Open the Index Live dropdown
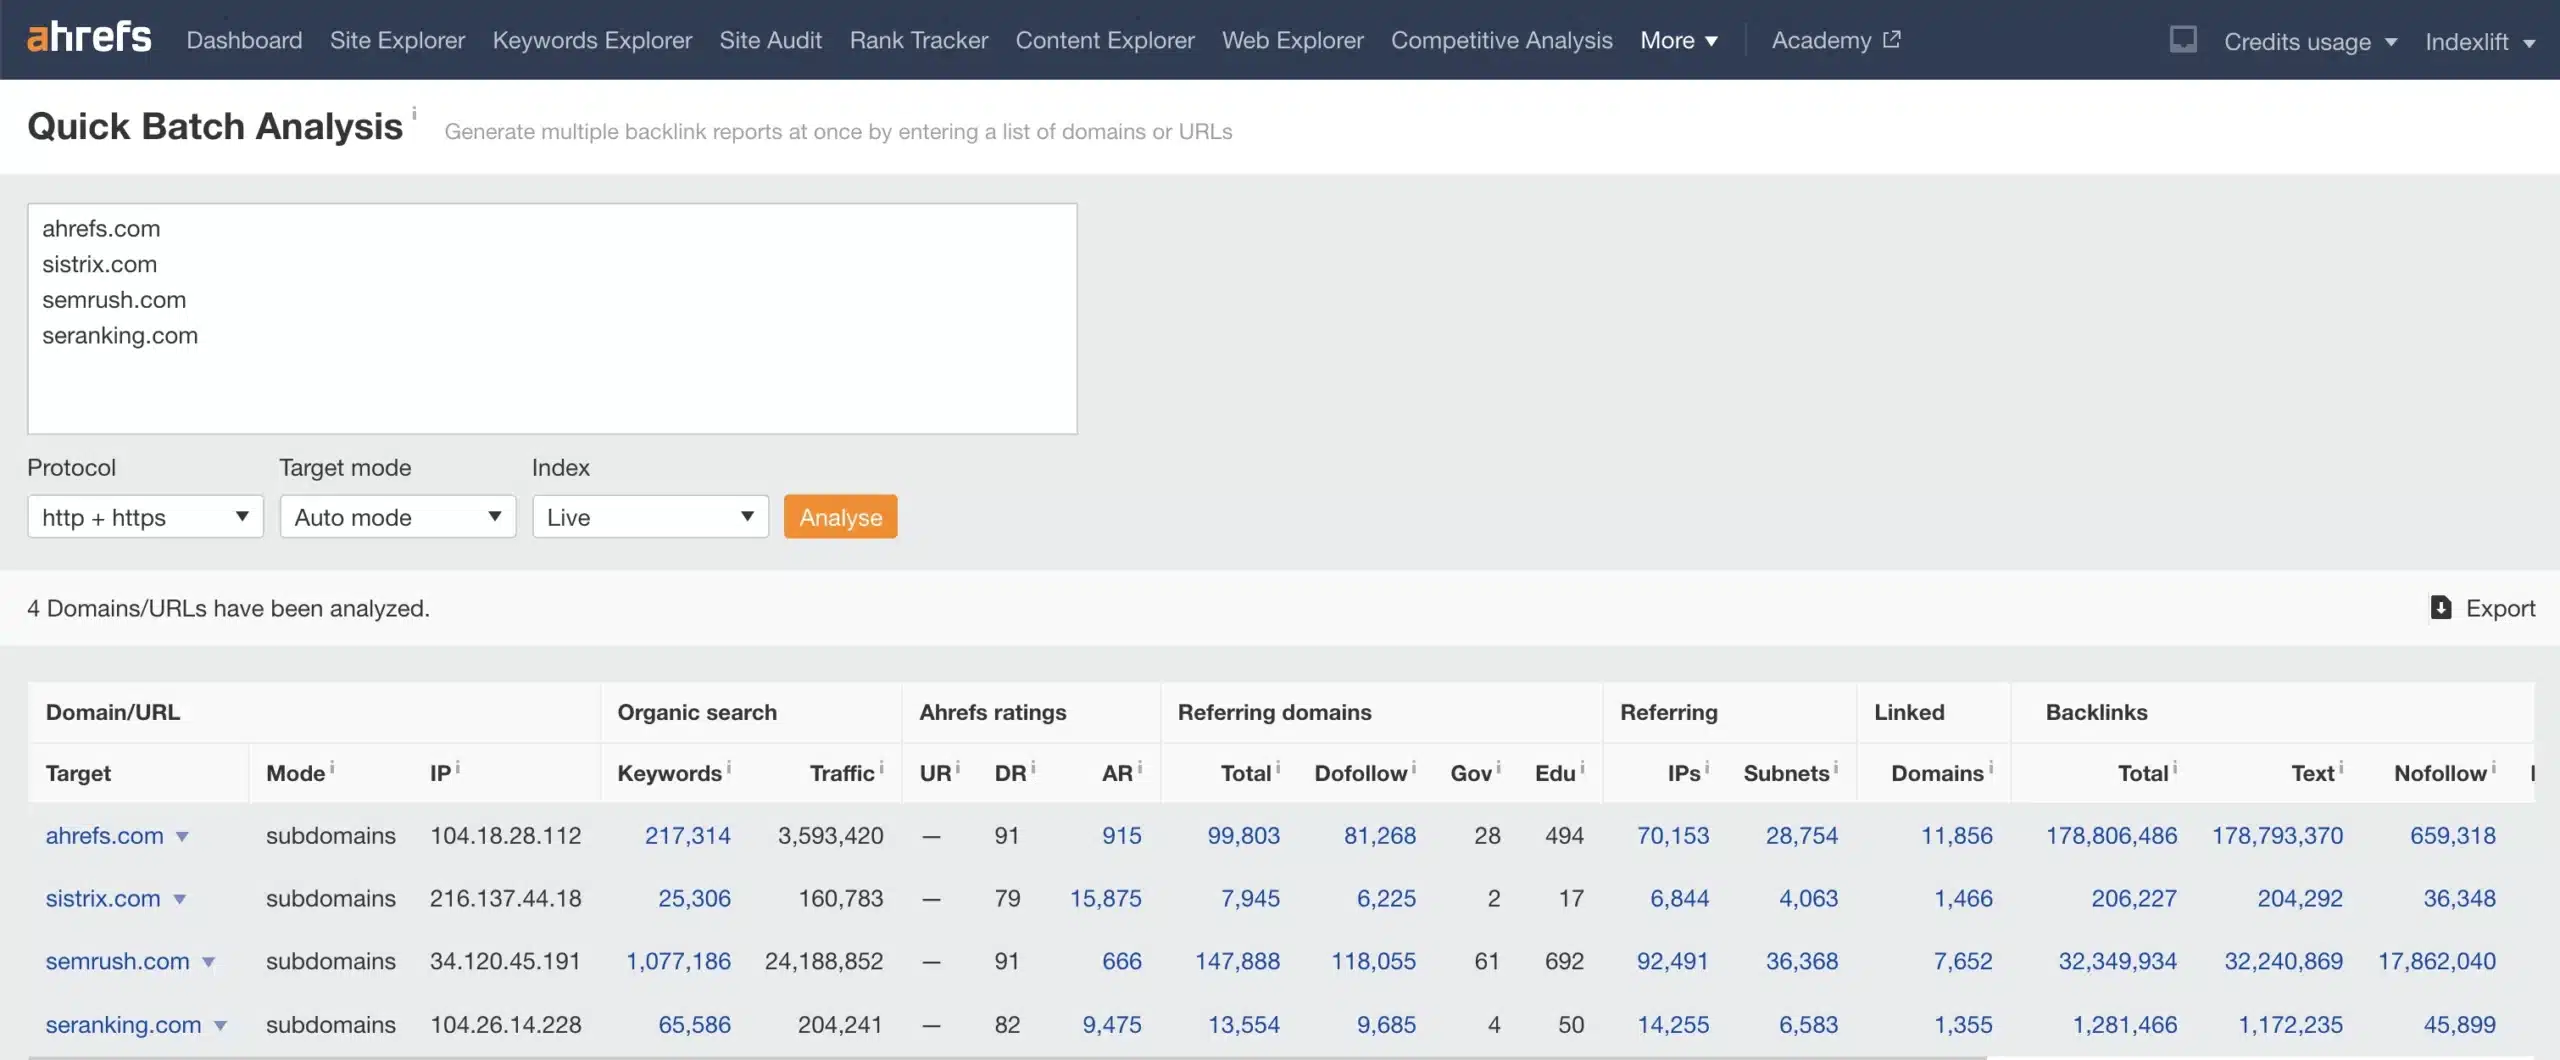The width and height of the screenshot is (2560, 1060). pyautogui.click(x=650, y=517)
